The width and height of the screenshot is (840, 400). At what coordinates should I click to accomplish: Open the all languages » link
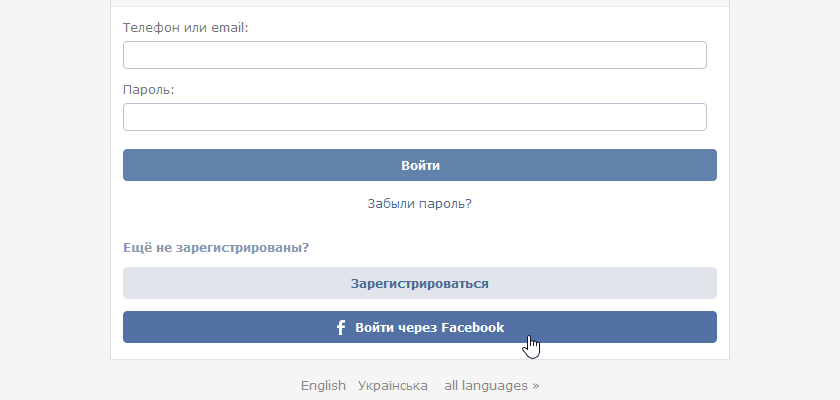[492, 386]
